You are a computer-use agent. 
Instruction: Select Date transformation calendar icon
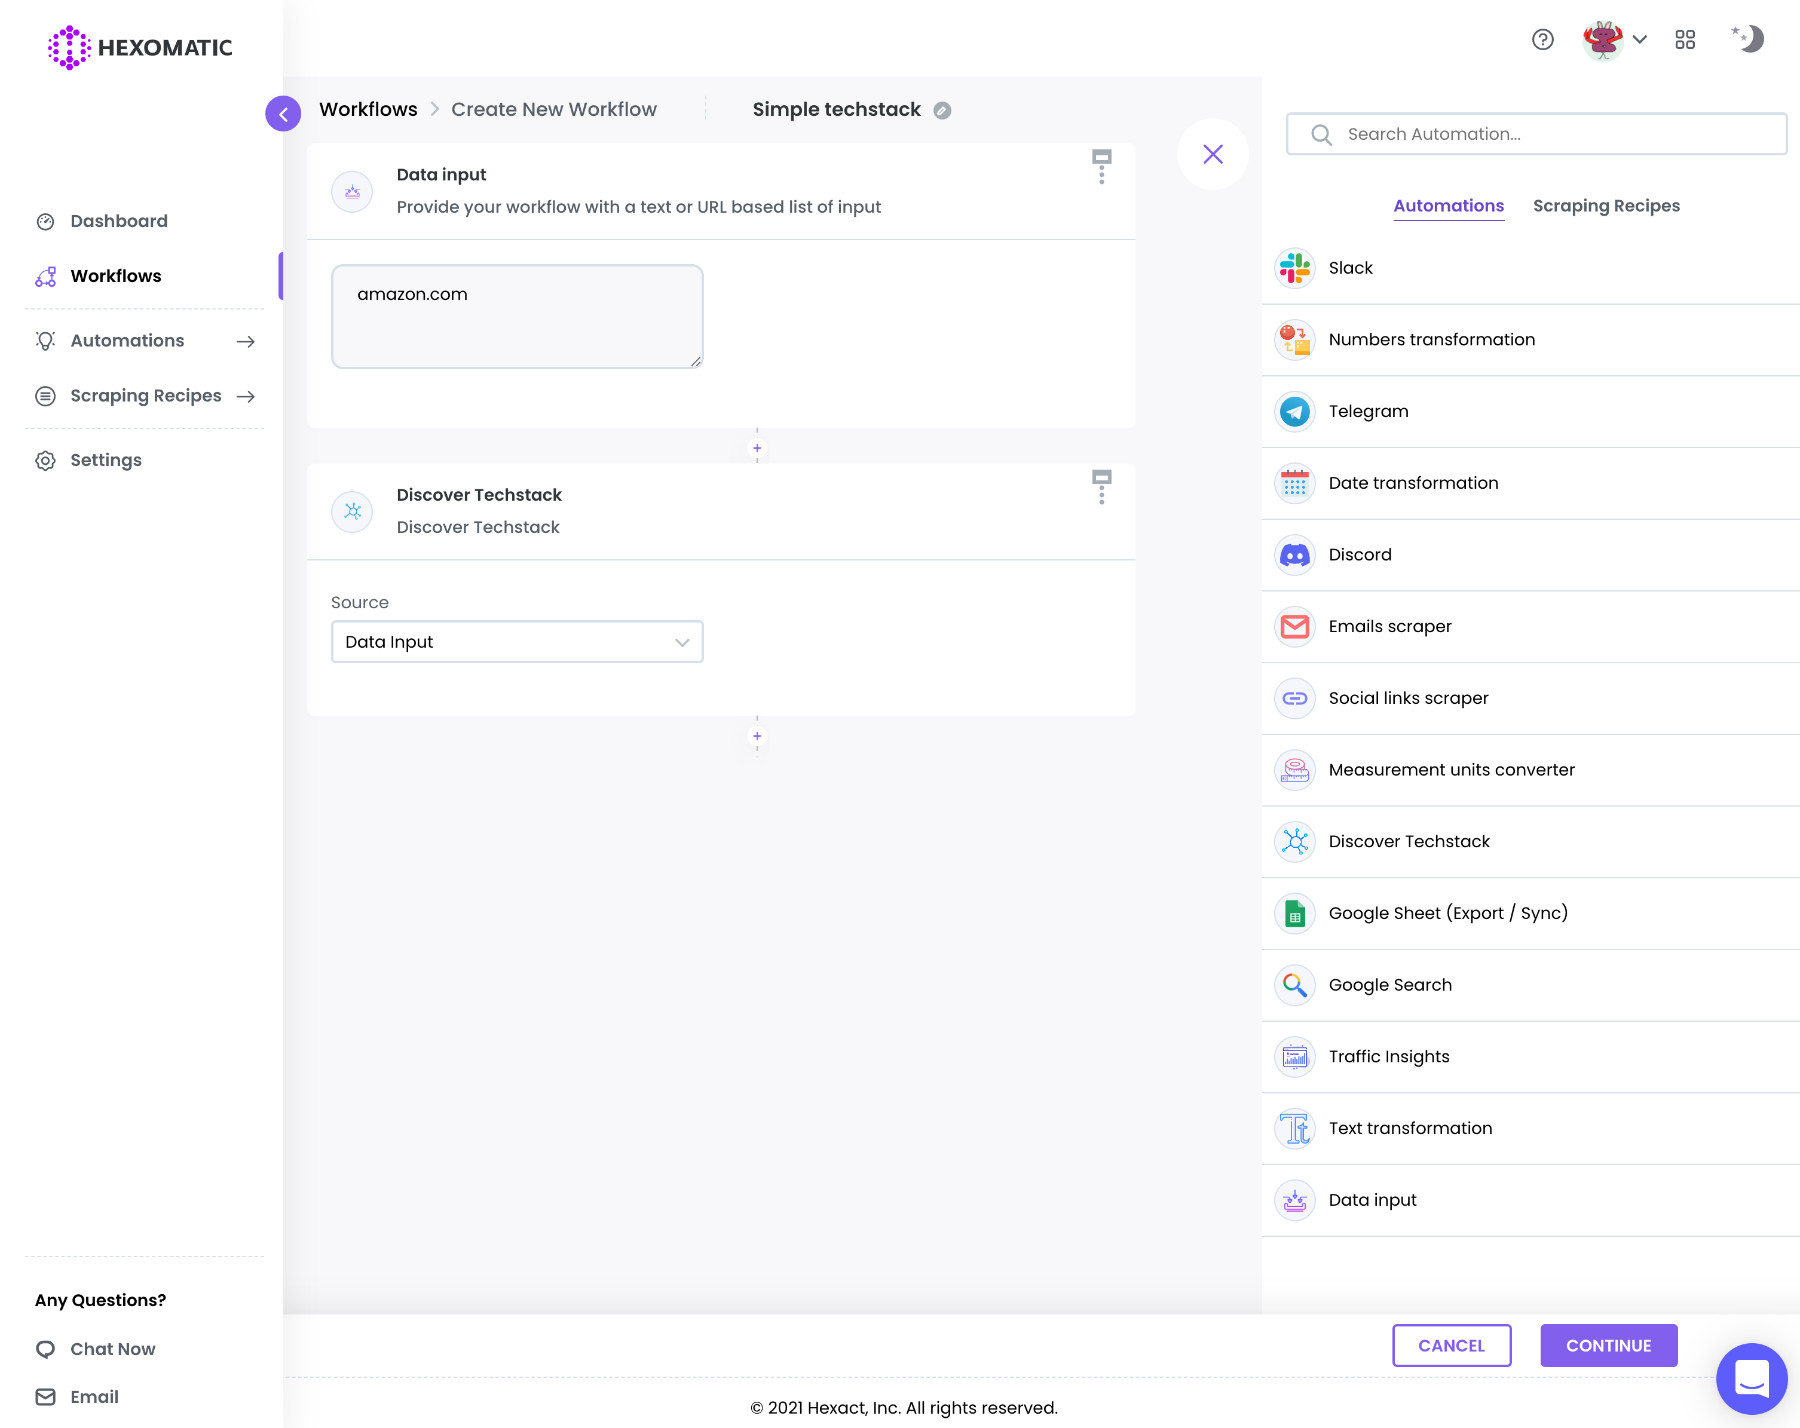tap(1295, 483)
